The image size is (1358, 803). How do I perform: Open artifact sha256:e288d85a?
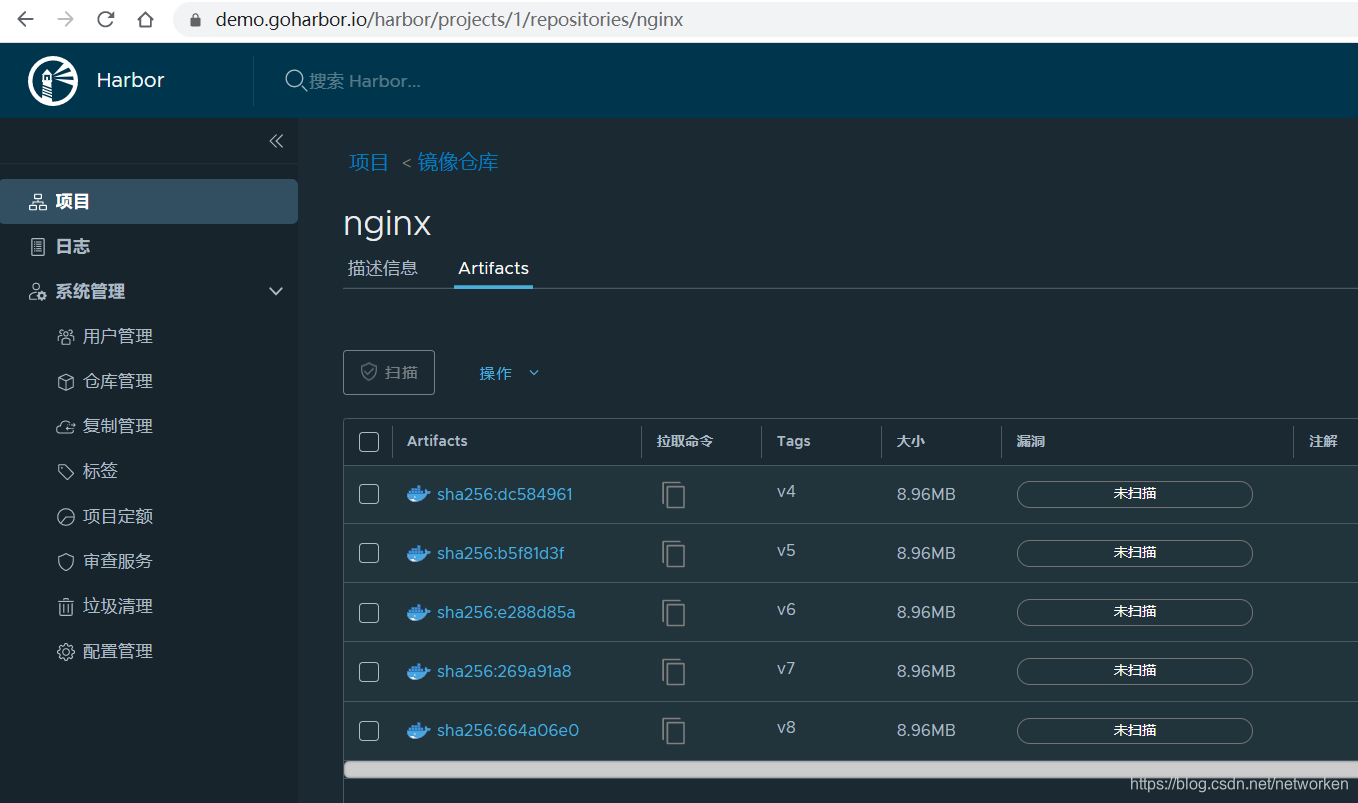click(506, 612)
